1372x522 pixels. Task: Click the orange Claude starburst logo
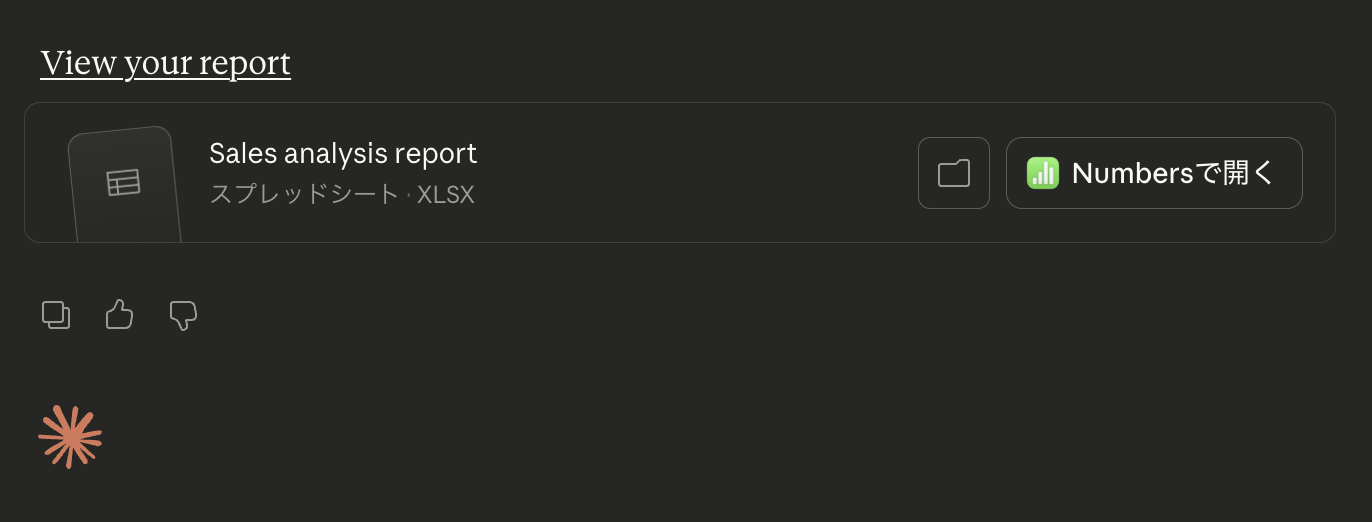[x=70, y=437]
